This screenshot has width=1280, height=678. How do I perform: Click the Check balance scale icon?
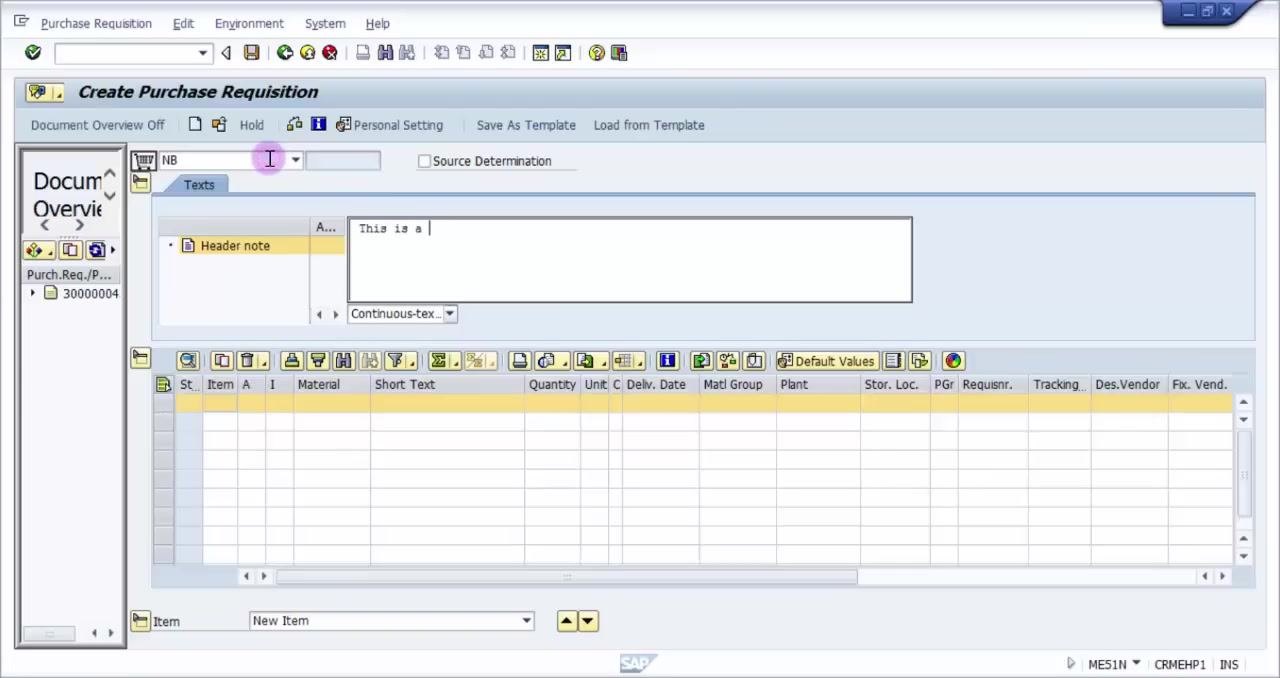click(x=294, y=125)
